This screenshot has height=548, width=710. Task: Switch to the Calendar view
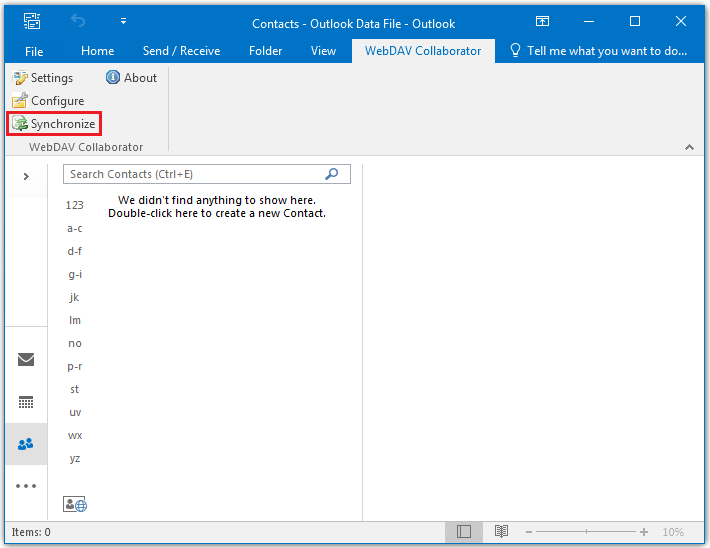click(26, 402)
